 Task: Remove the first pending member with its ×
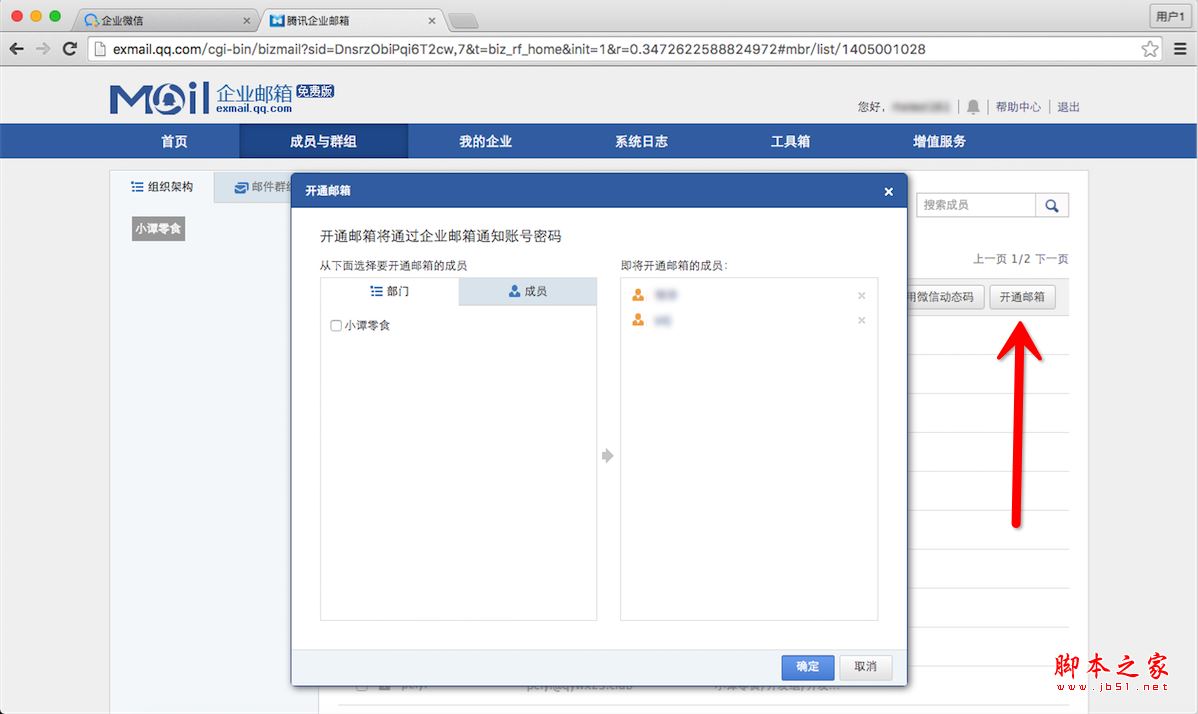[861, 295]
